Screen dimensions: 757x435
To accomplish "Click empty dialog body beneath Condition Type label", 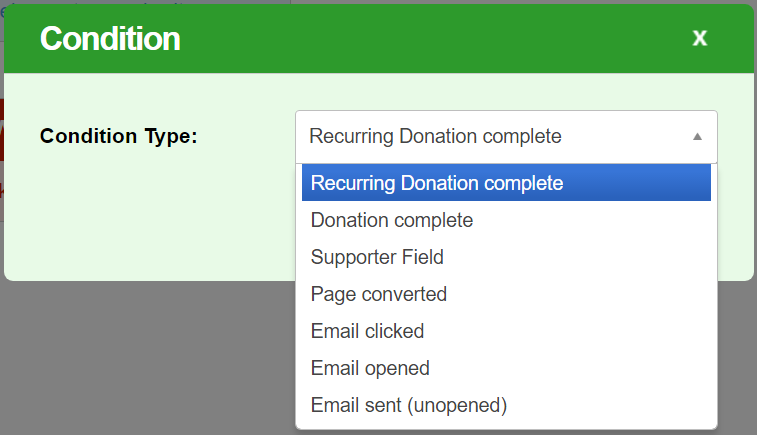I will [150, 220].
